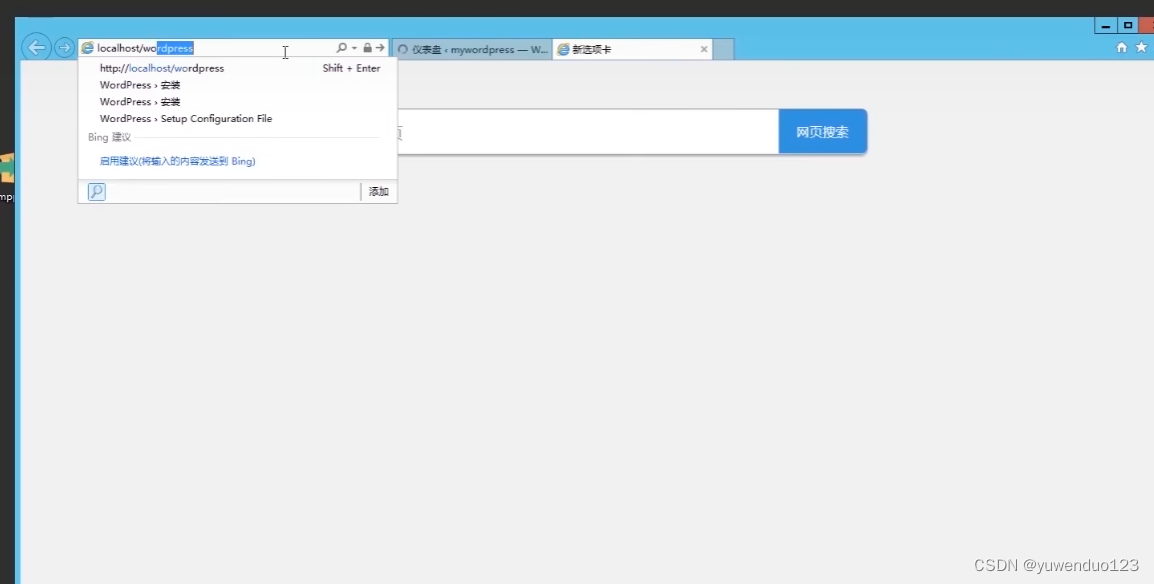
Task: Click the Go arrow in address bar
Action: (x=380, y=48)
